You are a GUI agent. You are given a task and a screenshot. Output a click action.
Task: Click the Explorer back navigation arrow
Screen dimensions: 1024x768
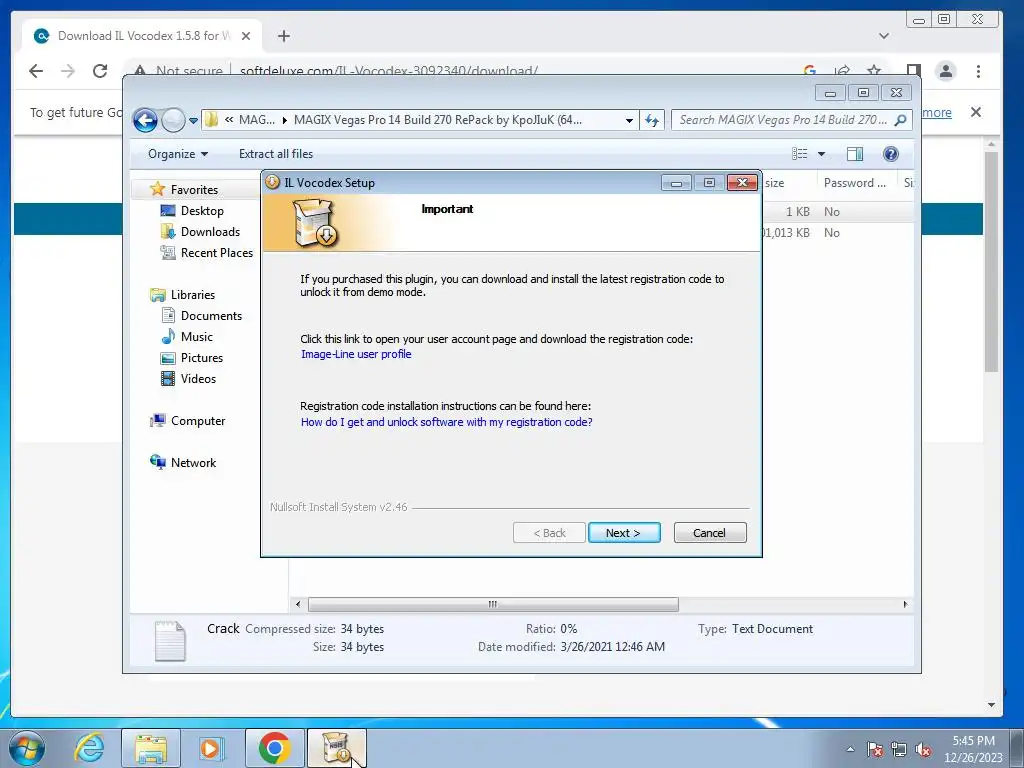point(145,120)
